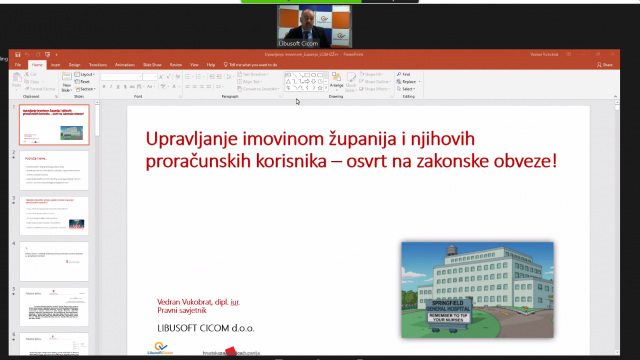Click the Tell me what you want to do box
This screenshot has height=360, width=640.
pyautogui.click(x=251, y=65)
